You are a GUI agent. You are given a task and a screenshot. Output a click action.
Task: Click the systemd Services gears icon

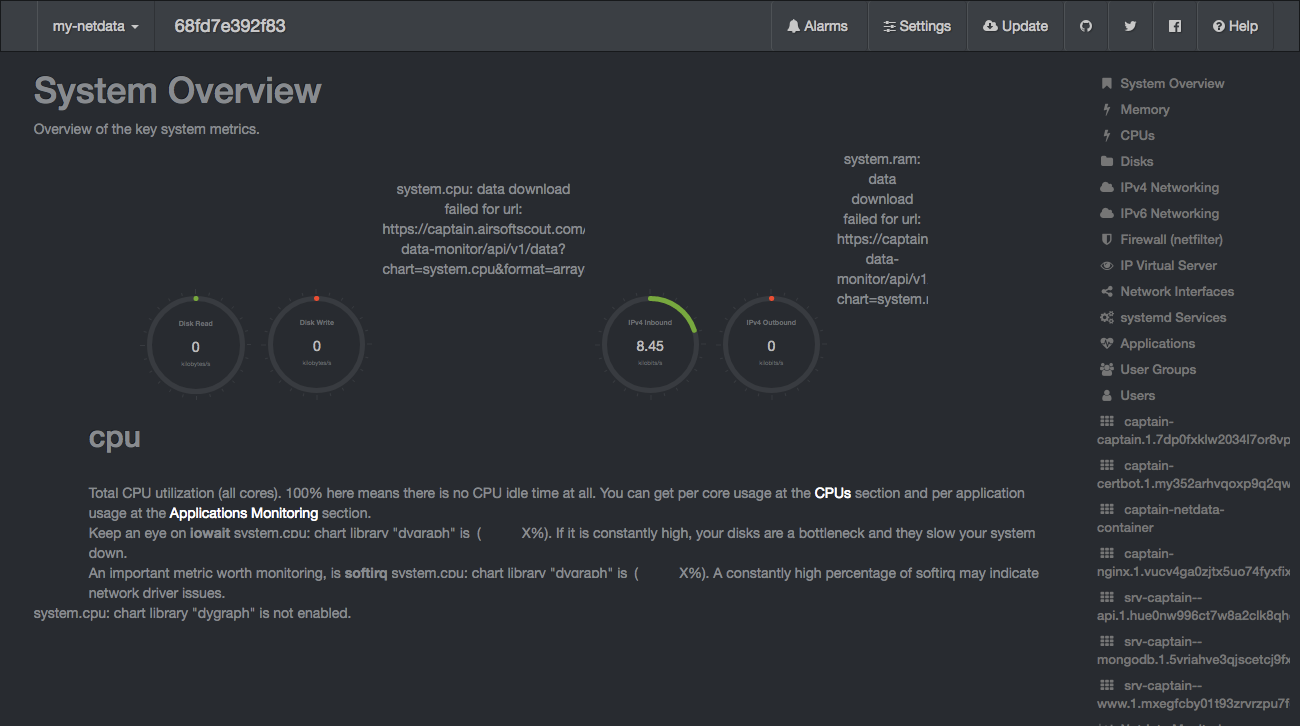coord(1106,317)
